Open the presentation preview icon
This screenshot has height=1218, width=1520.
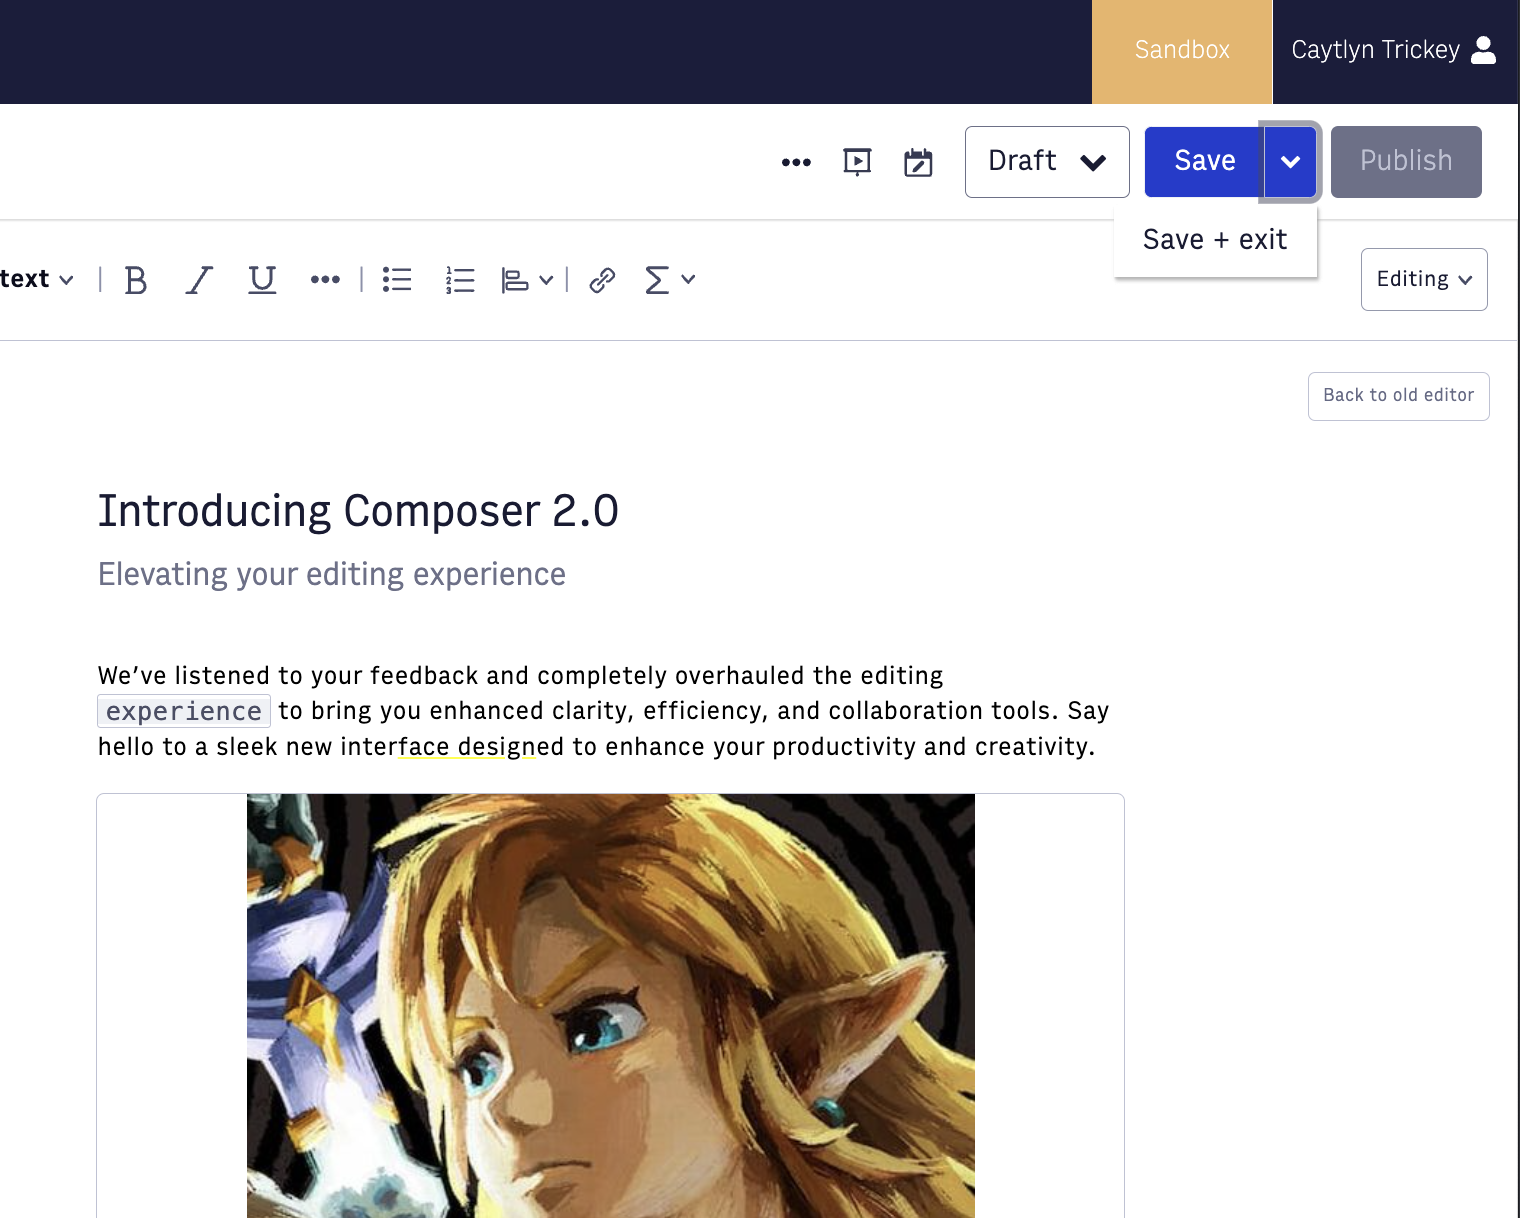(857, 162)
